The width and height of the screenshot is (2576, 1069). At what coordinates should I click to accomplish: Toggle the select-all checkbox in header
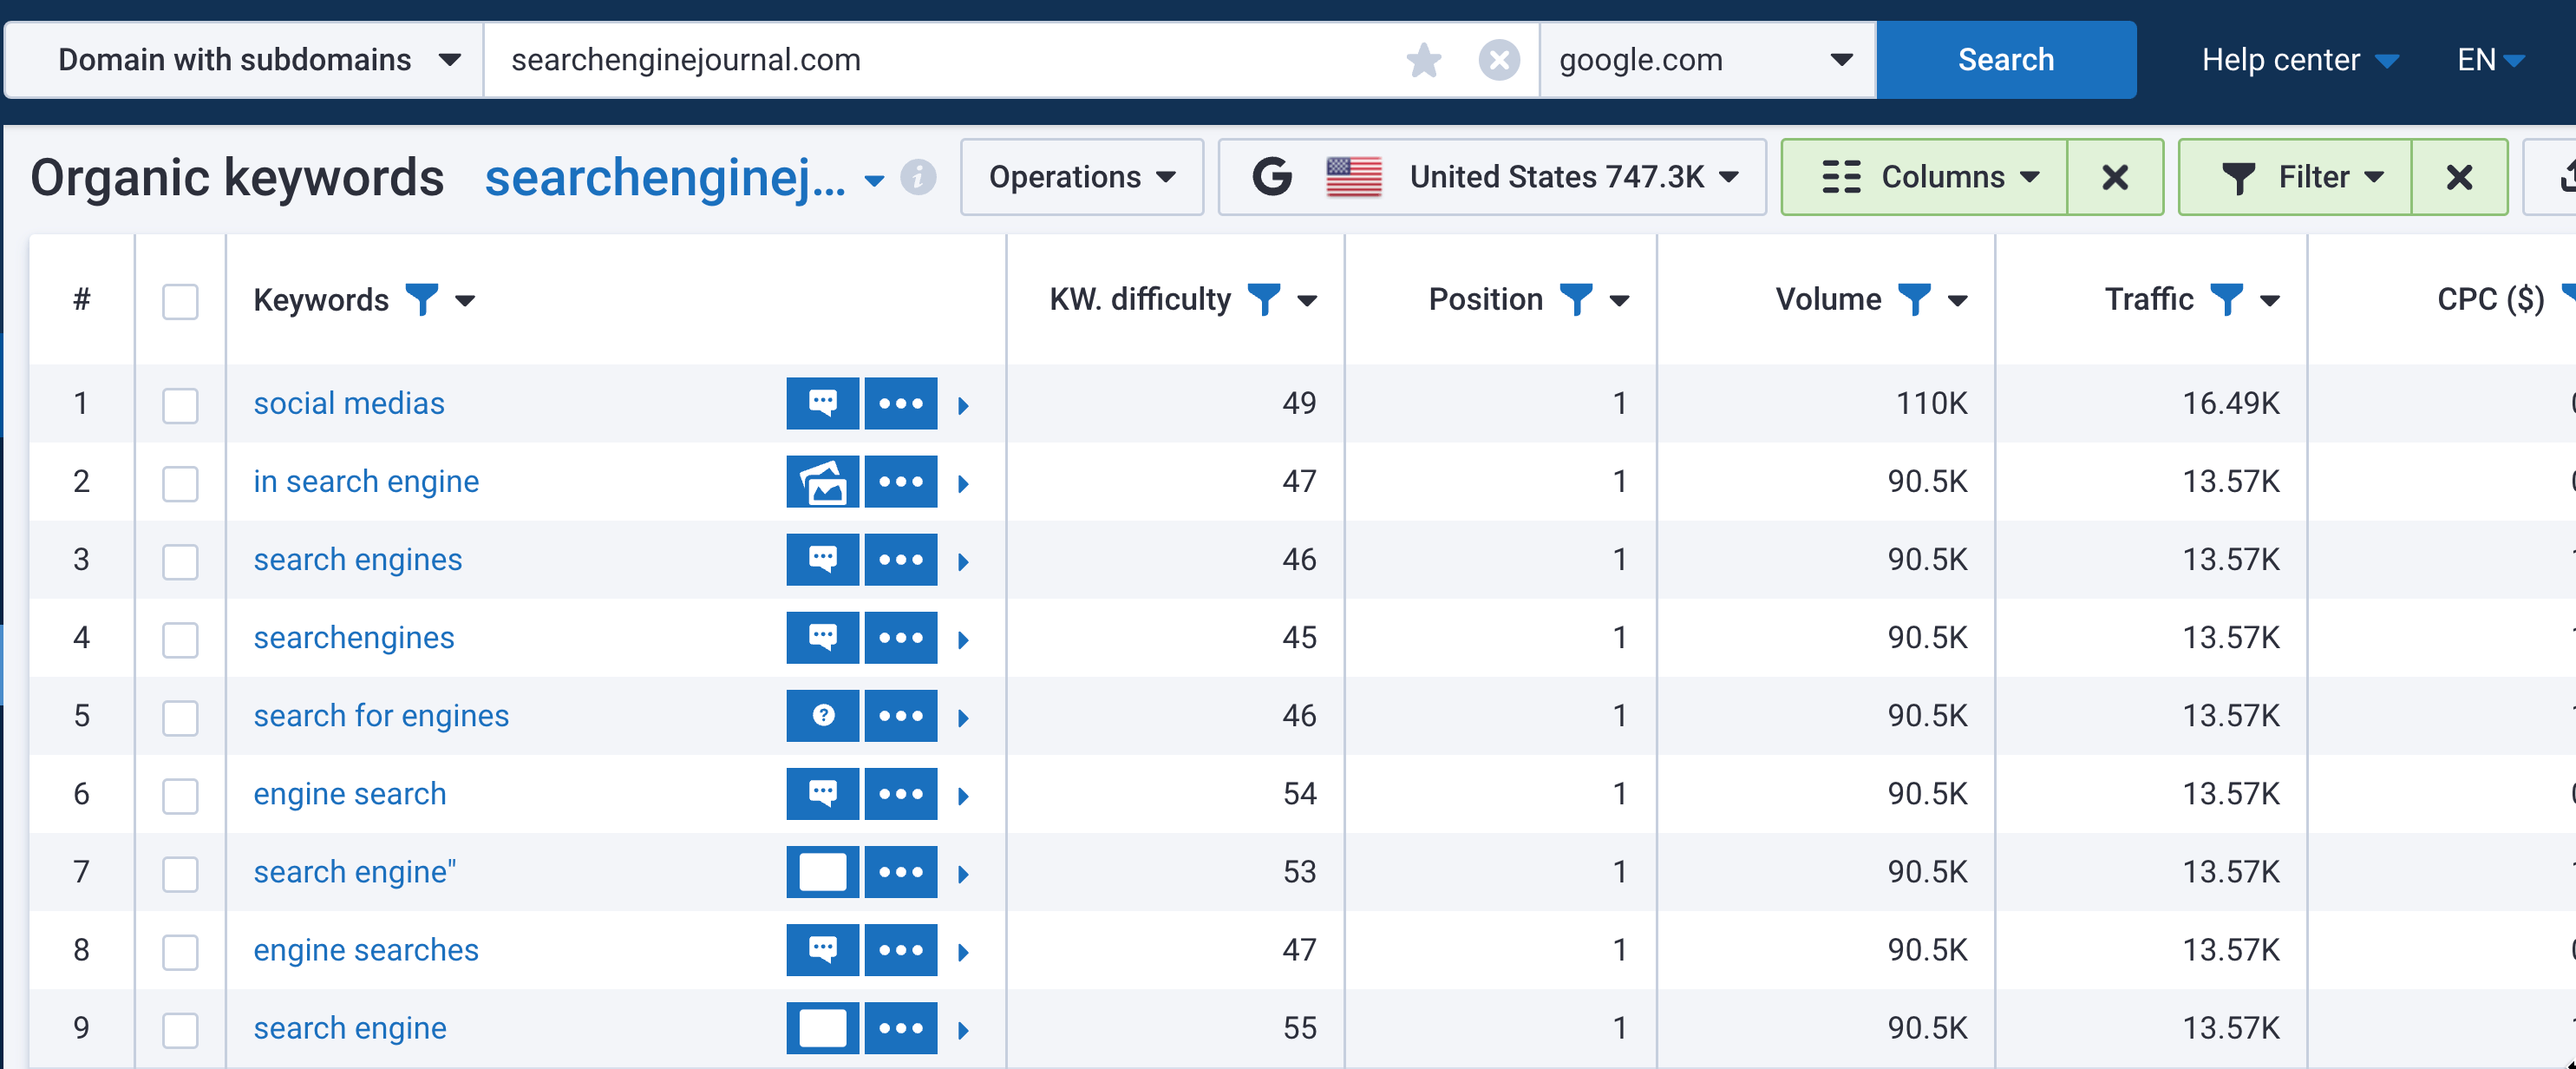coord(180,301)
